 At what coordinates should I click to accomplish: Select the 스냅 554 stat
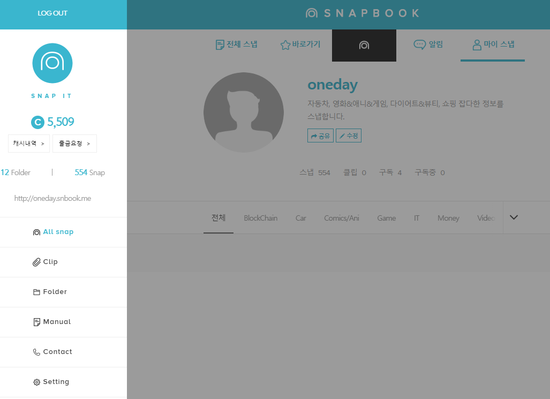click(315, 173)
